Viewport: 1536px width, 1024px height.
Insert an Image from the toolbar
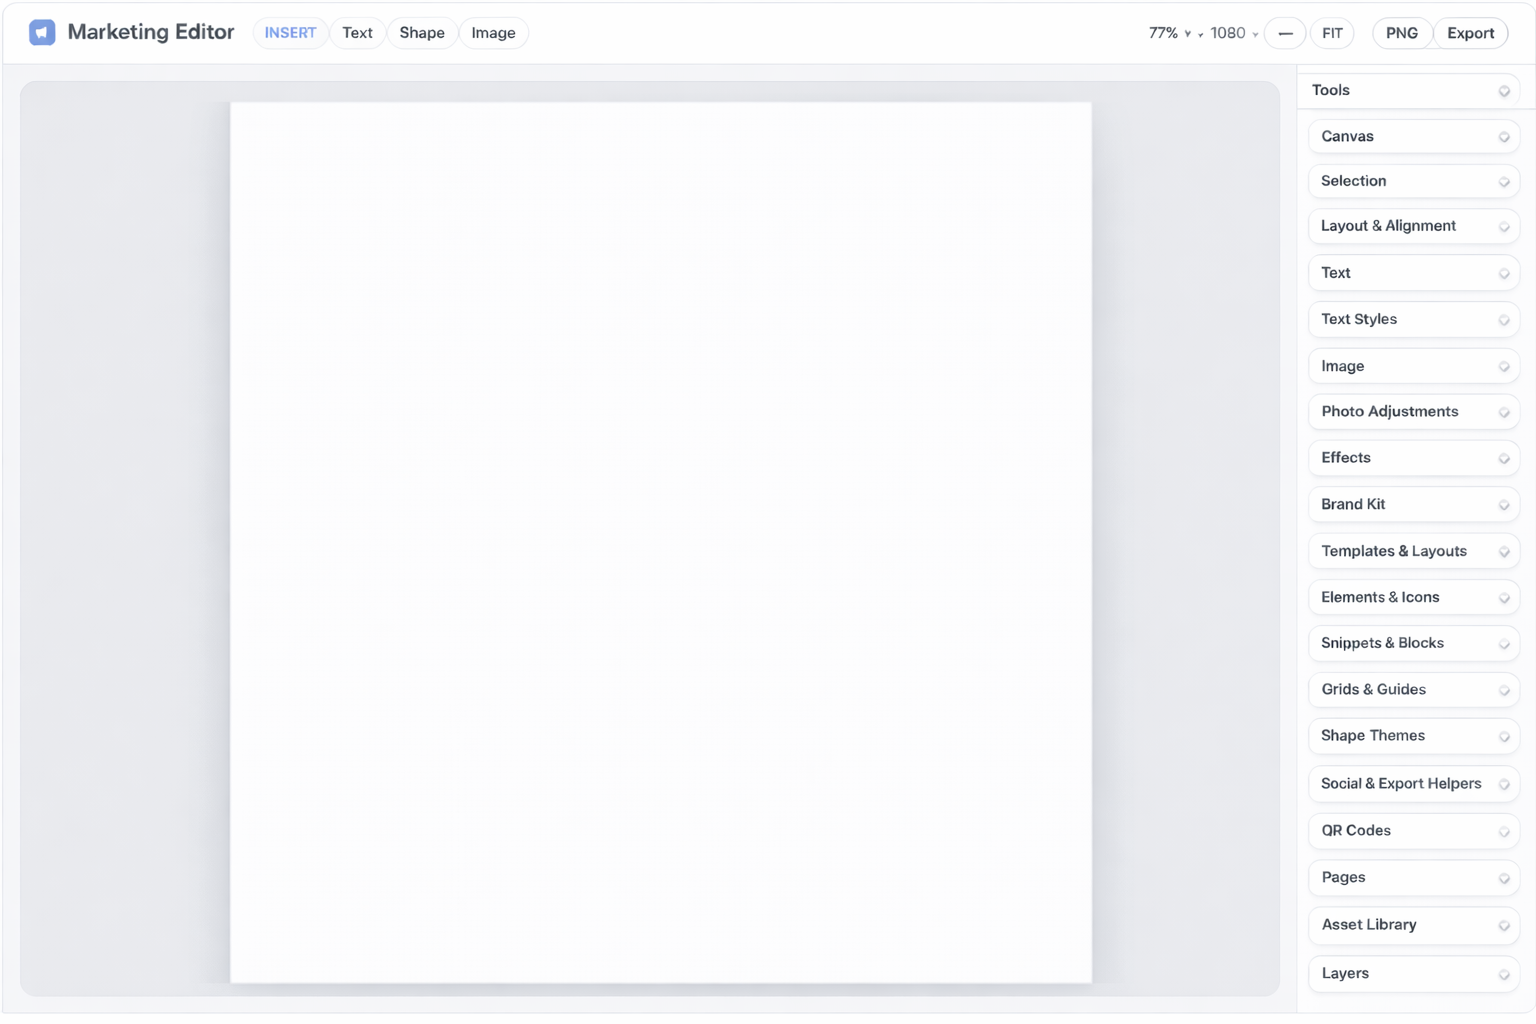[493, 33]
